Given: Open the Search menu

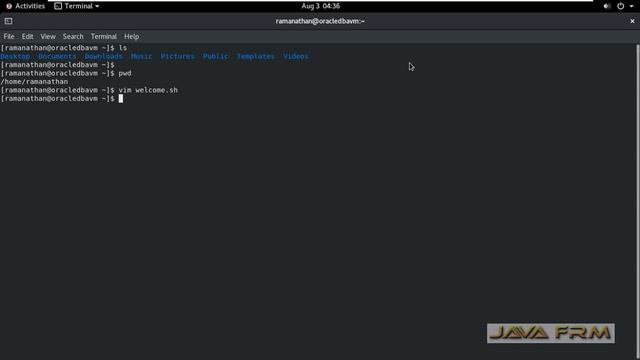Looking at the screenshot, I should click(73, 36).
